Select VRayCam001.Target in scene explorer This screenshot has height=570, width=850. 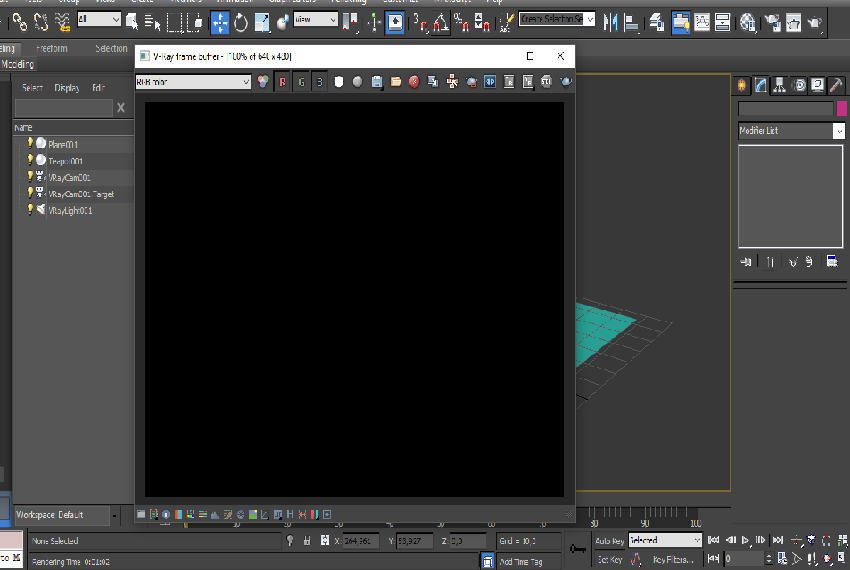click(x=81, y=194)
